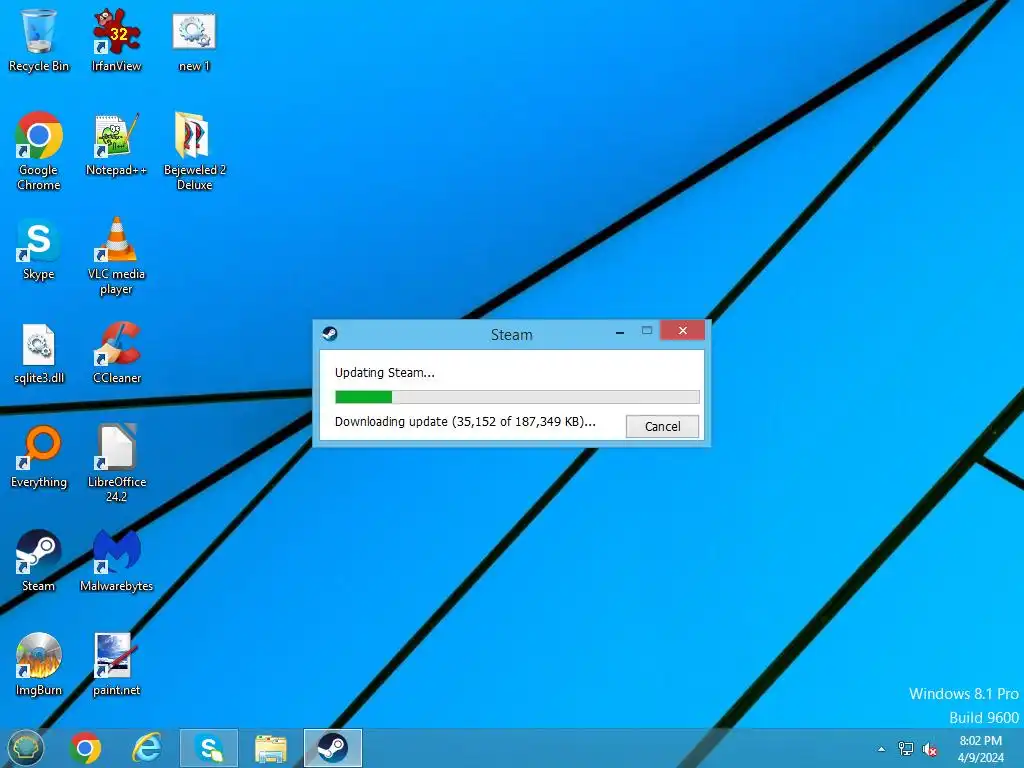Open the ImgBurn desktop shortcut
The image size is (1024, 768).
39,664
